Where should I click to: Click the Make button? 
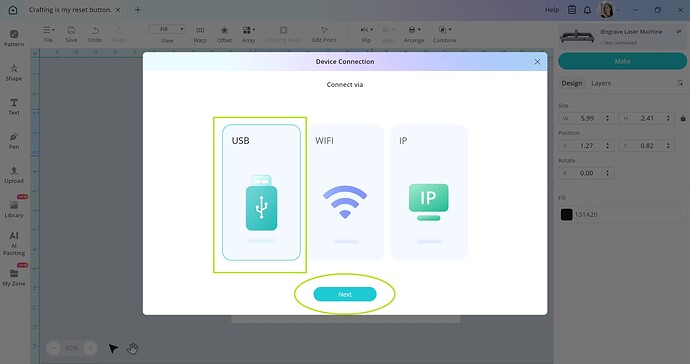622,61
